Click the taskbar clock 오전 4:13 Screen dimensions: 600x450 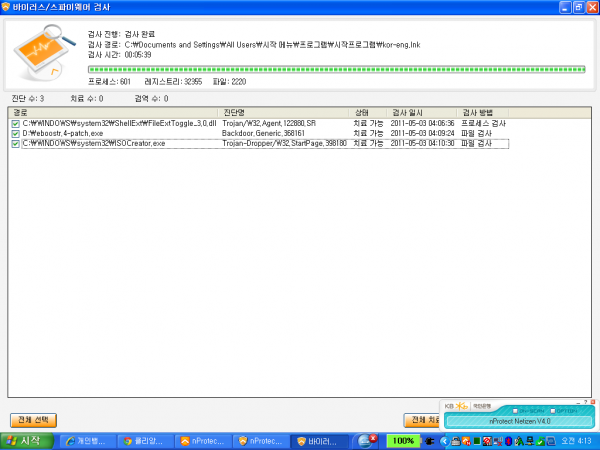pos(576,441)
